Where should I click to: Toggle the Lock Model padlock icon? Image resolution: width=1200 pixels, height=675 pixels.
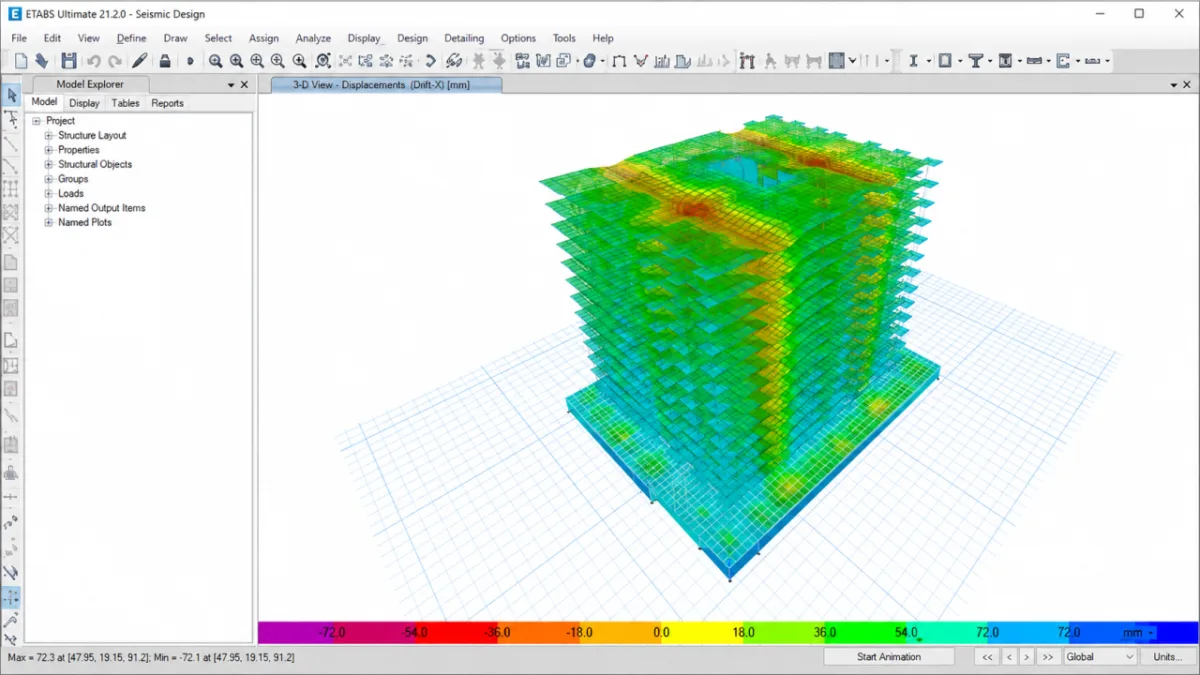point(165,61)
